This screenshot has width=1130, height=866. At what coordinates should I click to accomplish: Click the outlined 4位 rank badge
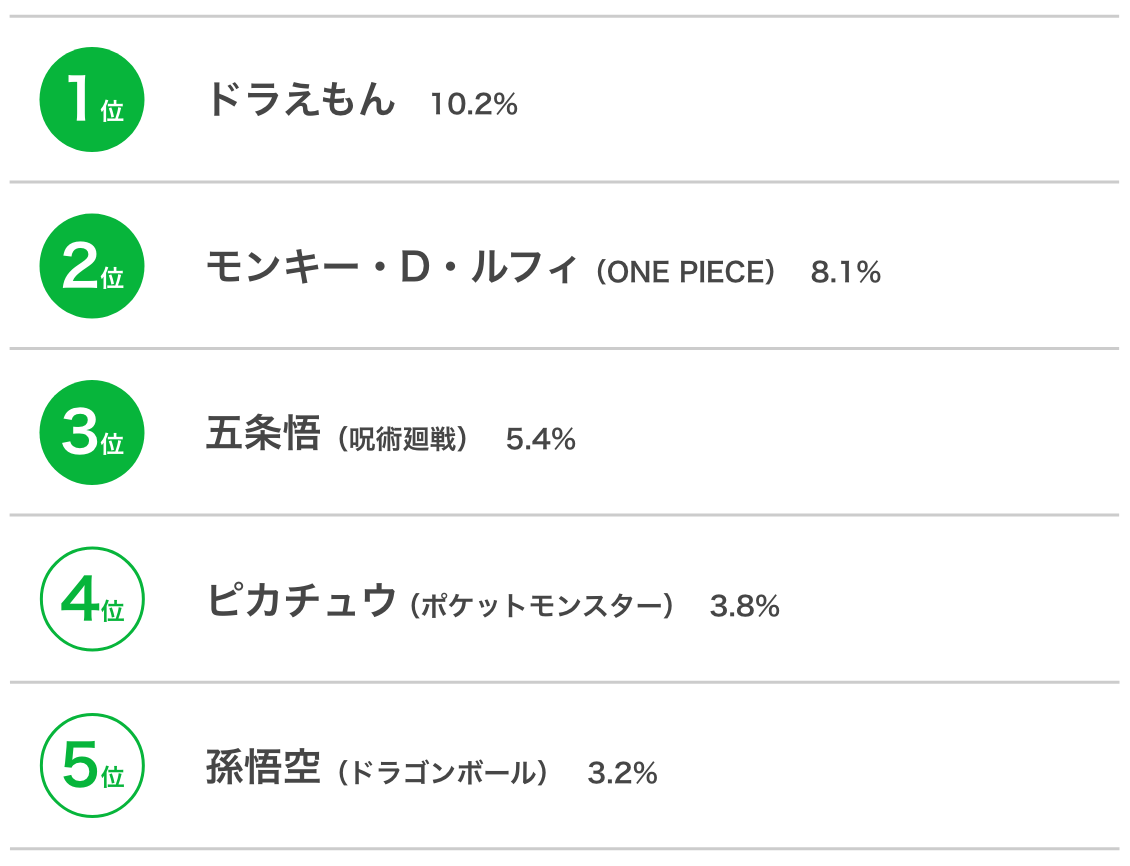point(92,599)
